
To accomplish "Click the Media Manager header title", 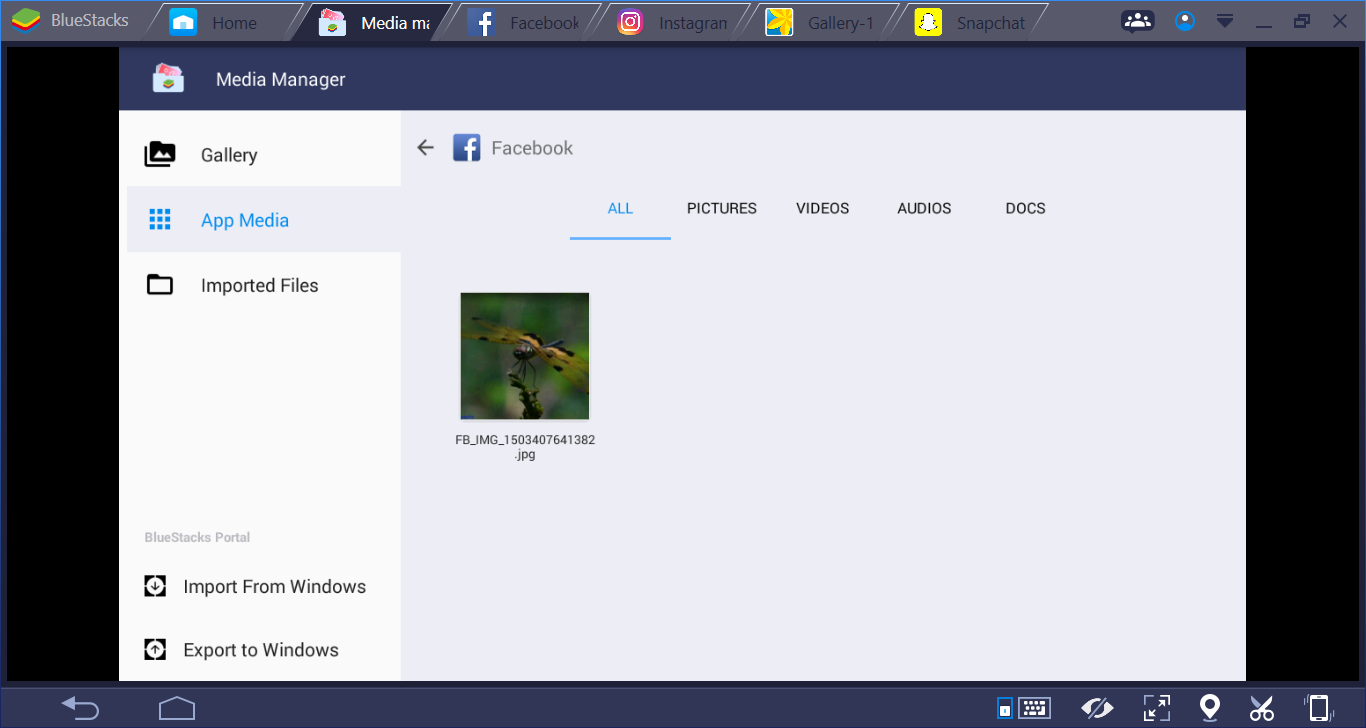I will click(x=281, y=80).
